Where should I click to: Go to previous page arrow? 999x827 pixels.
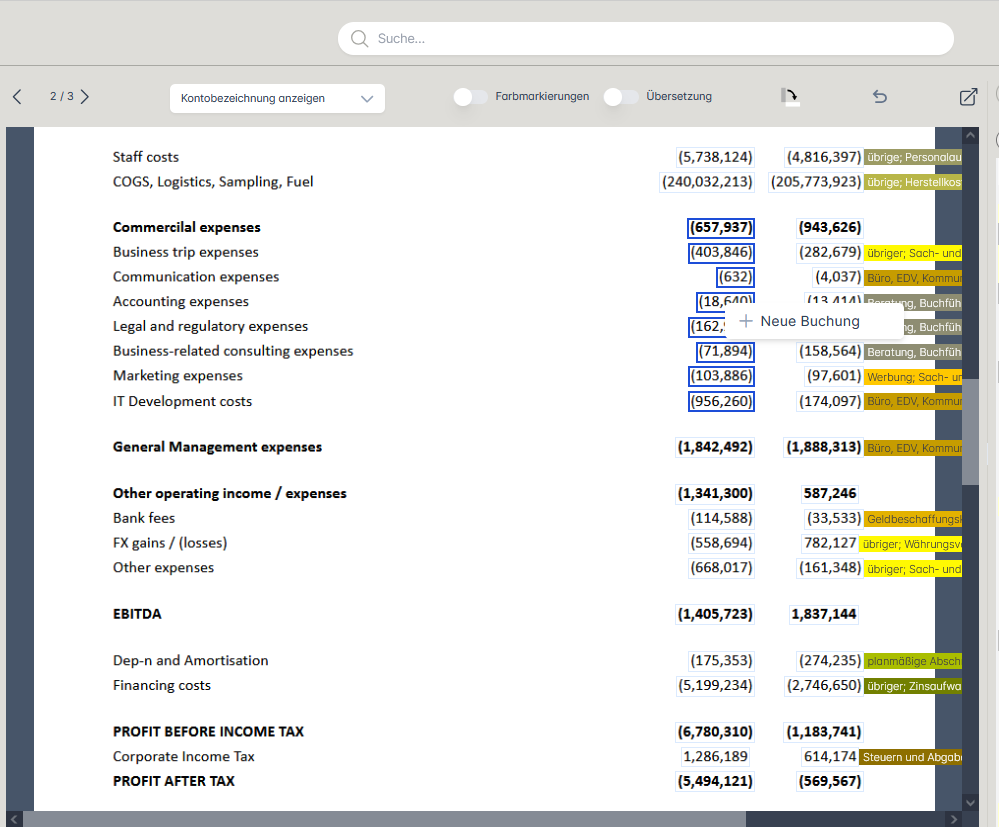(x=17, y=97)
